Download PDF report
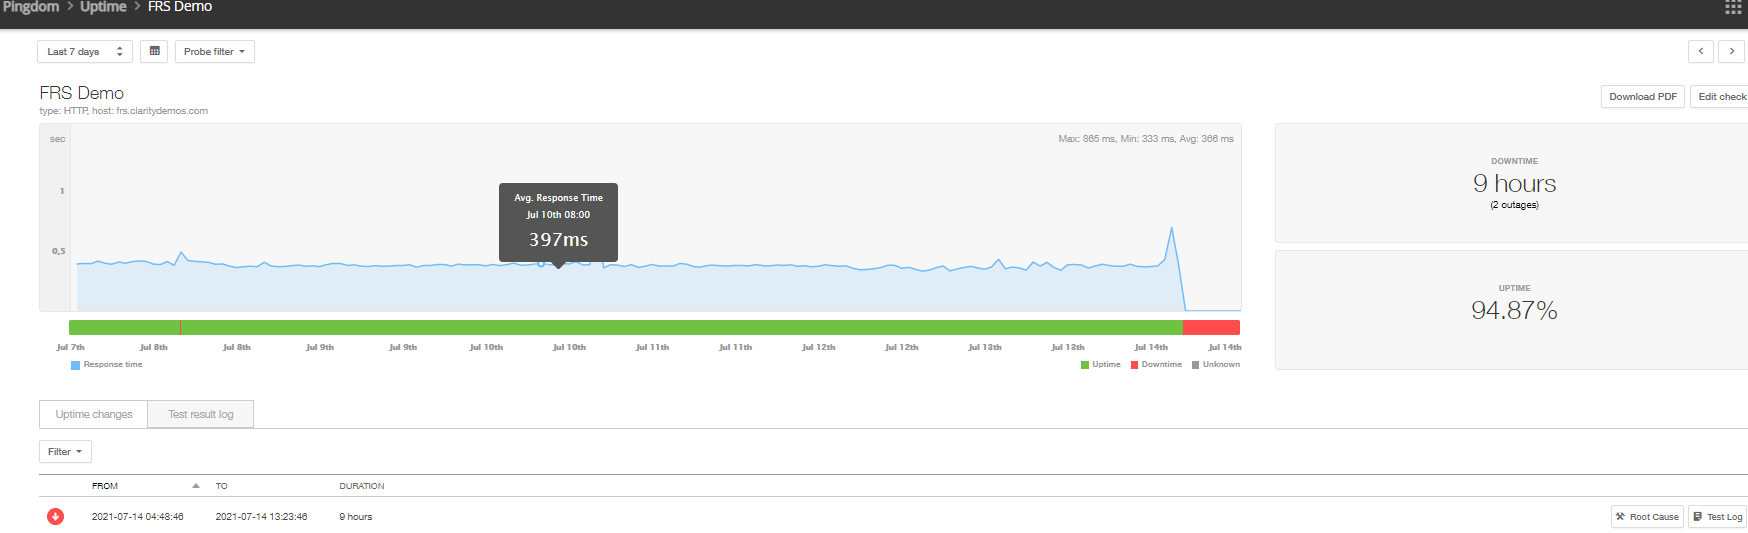The width and height of the screenshot is (1748, 533). tap(1643, 96)
